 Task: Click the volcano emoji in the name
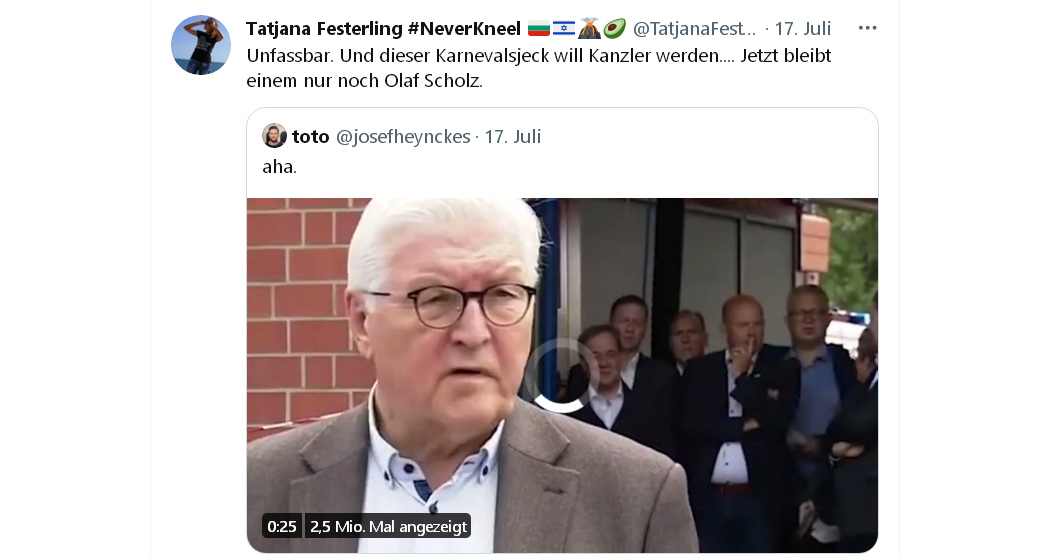click(x=589, y=28)
